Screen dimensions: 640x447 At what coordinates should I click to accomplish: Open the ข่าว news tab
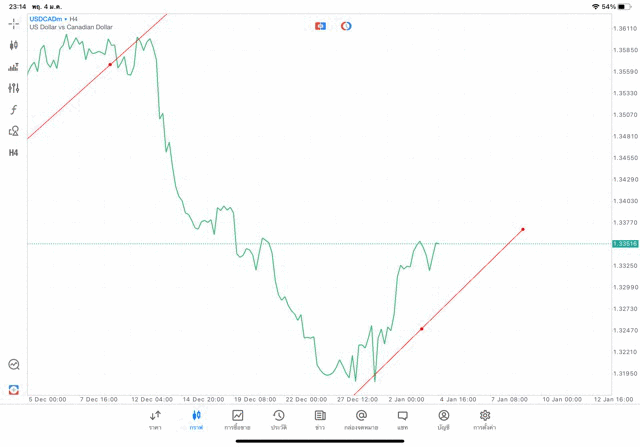(320, 420)
